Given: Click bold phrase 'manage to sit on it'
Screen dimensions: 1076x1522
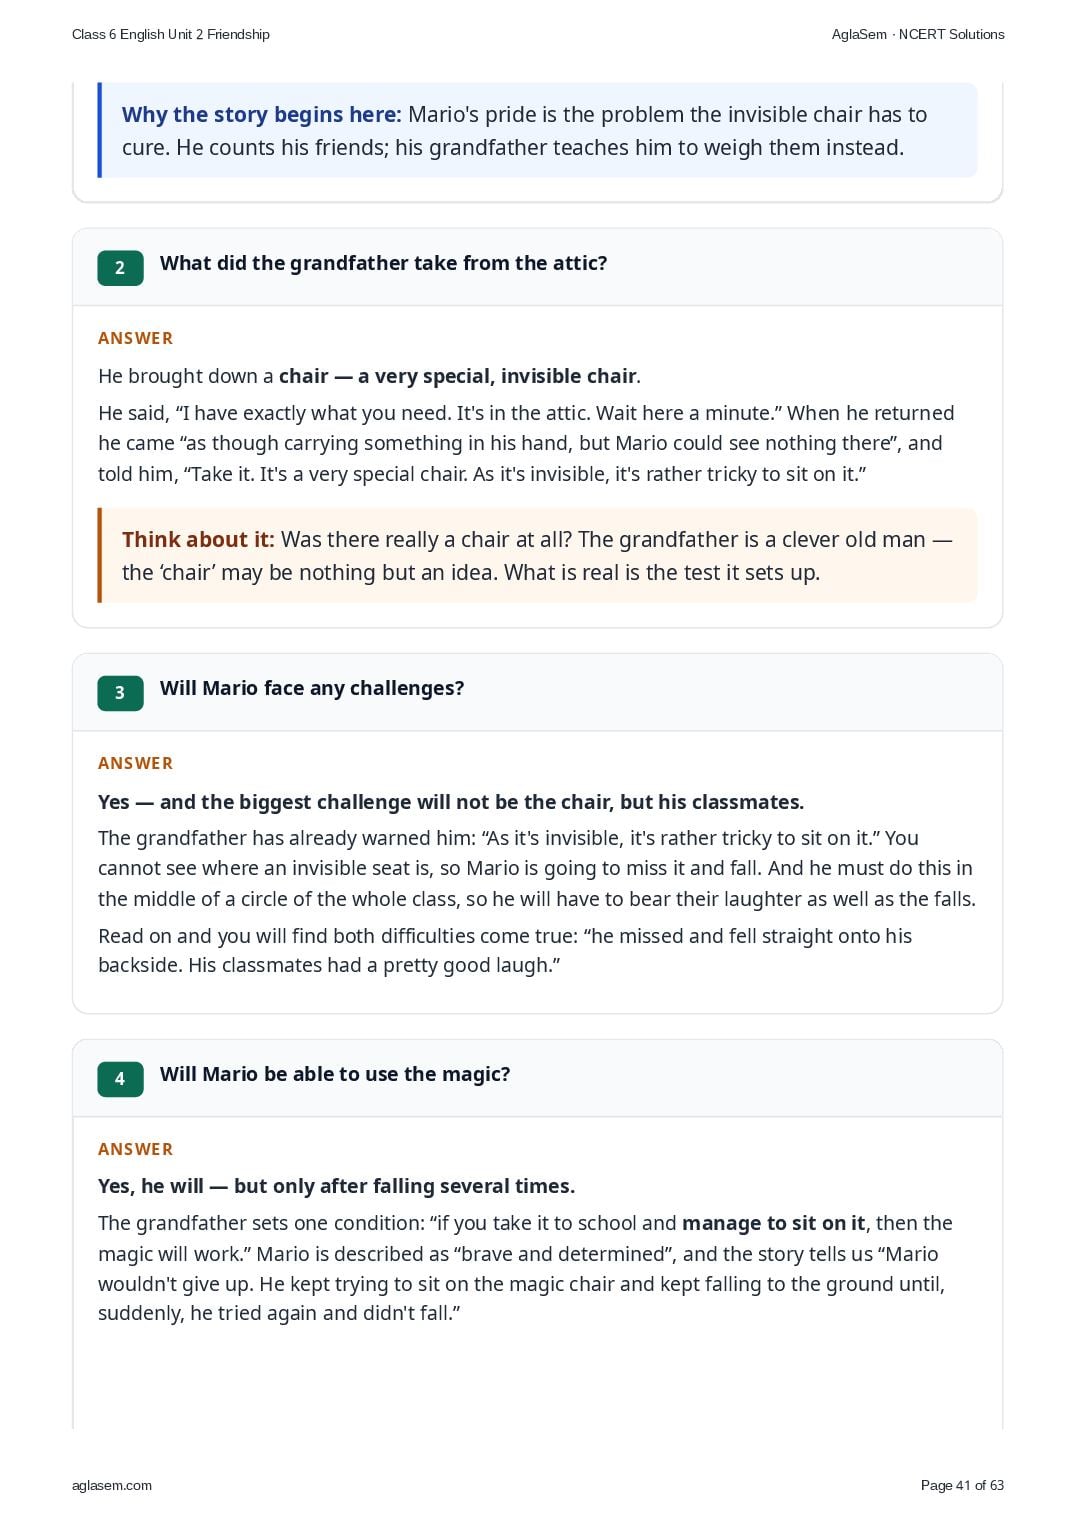Looking at the screenshot, I should tap(773, 1223).
